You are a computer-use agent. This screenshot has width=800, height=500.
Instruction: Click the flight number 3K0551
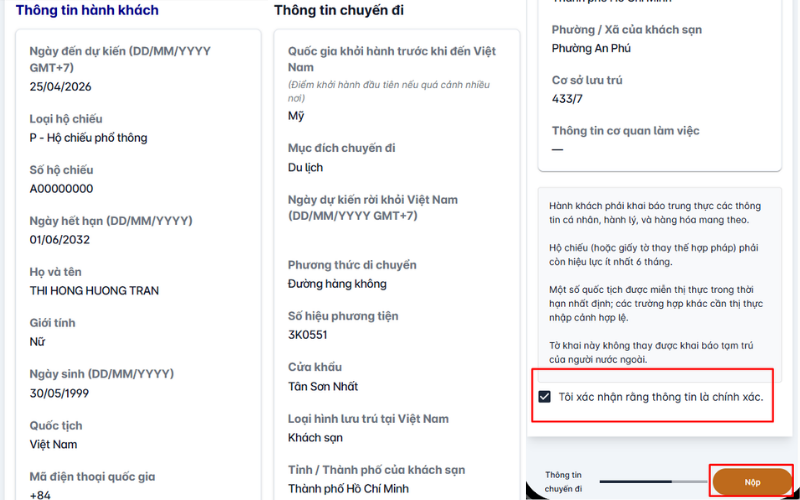point(307,335)
